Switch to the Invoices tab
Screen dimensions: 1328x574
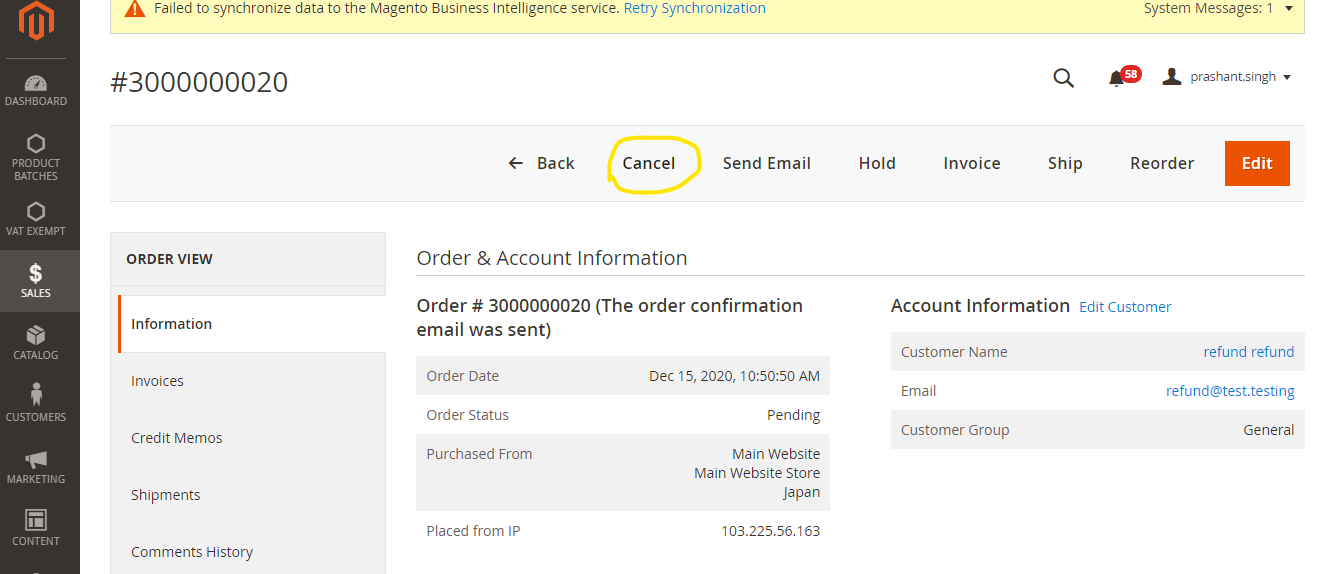coord(157,381)
